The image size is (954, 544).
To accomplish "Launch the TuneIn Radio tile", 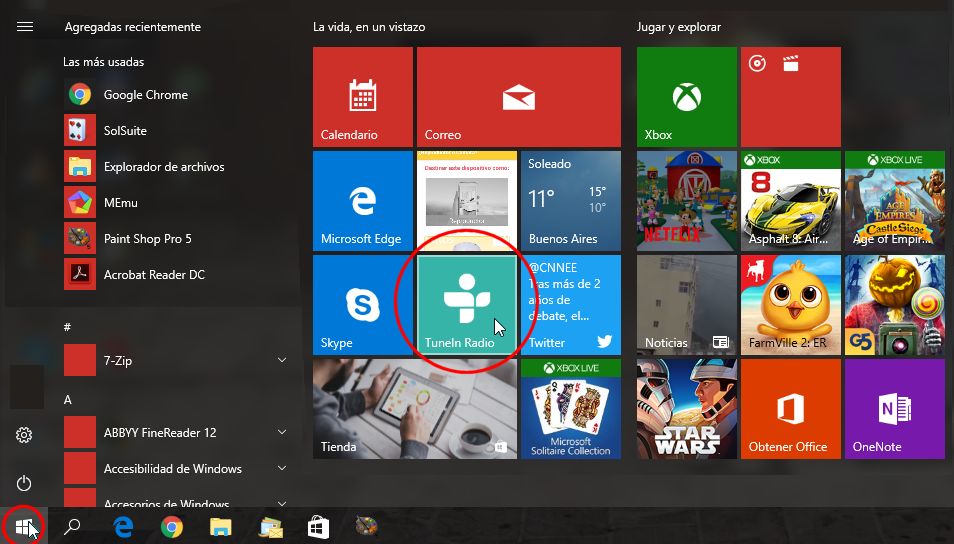I will 467,305.
